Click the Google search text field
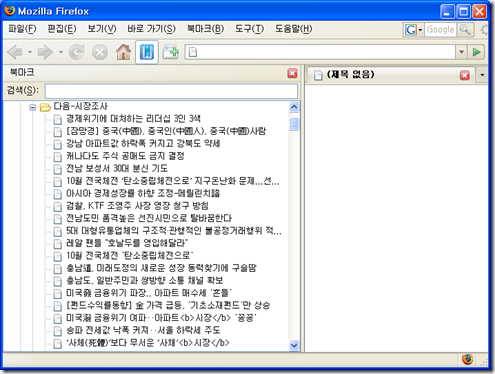The width and height of the screenshot is (495, 374). pos(440,30)
